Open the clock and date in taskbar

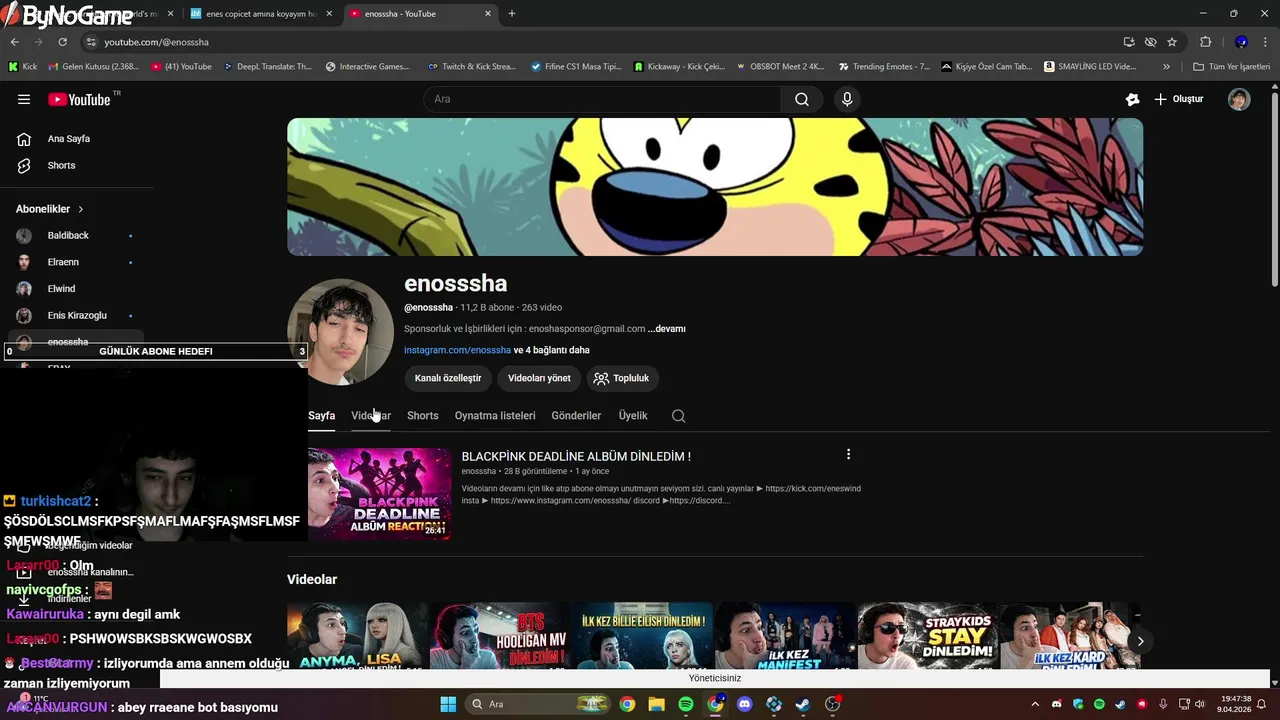point(1234,704)
